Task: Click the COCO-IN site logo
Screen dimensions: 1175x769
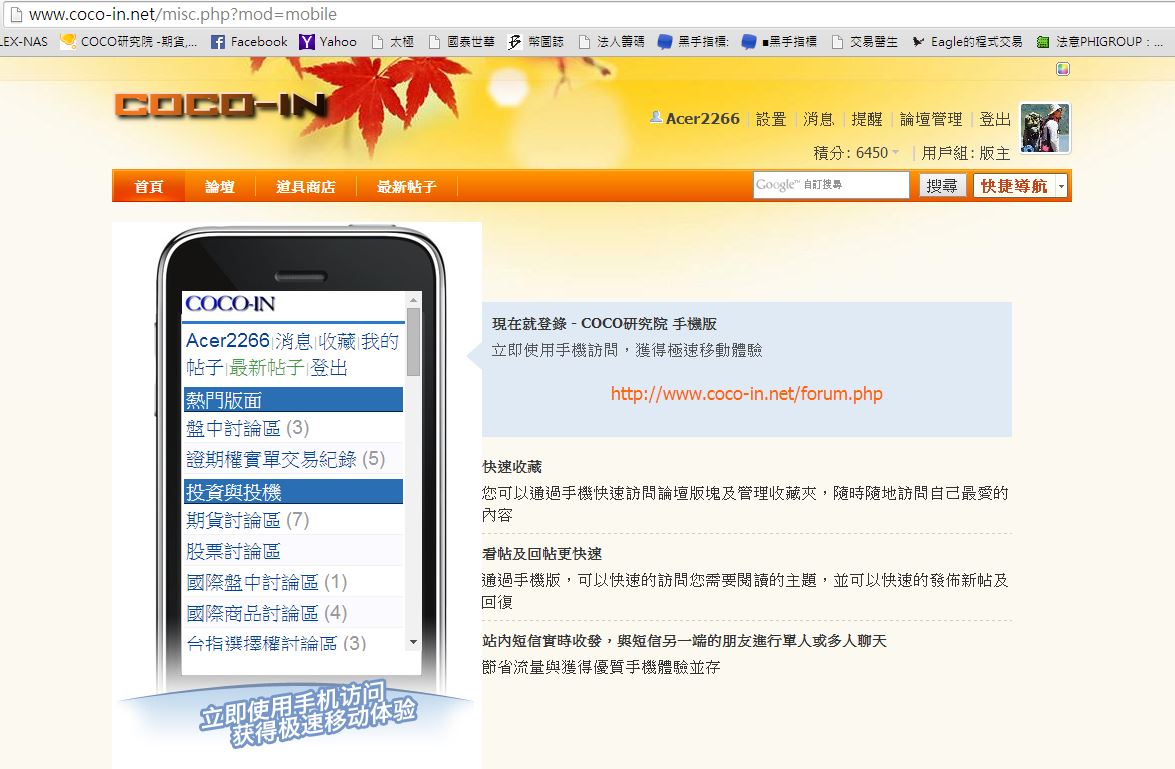Action: pos(220,105)
